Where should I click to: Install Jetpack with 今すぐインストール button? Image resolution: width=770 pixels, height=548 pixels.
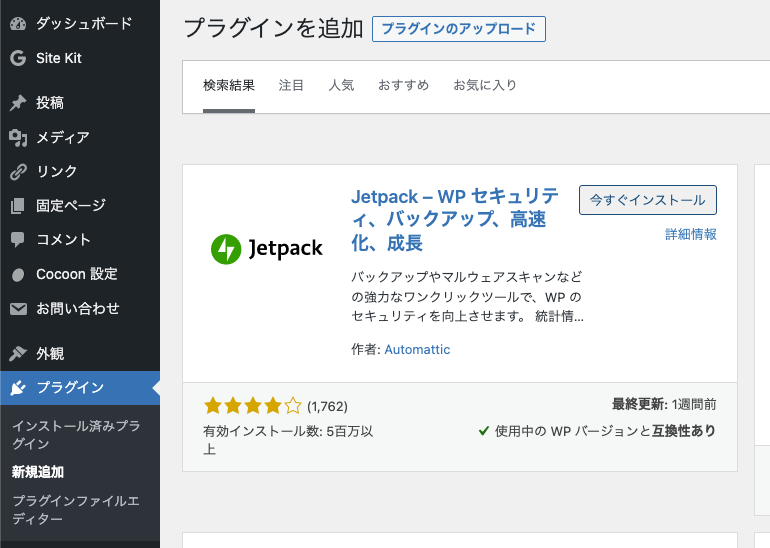click(648, 200)
